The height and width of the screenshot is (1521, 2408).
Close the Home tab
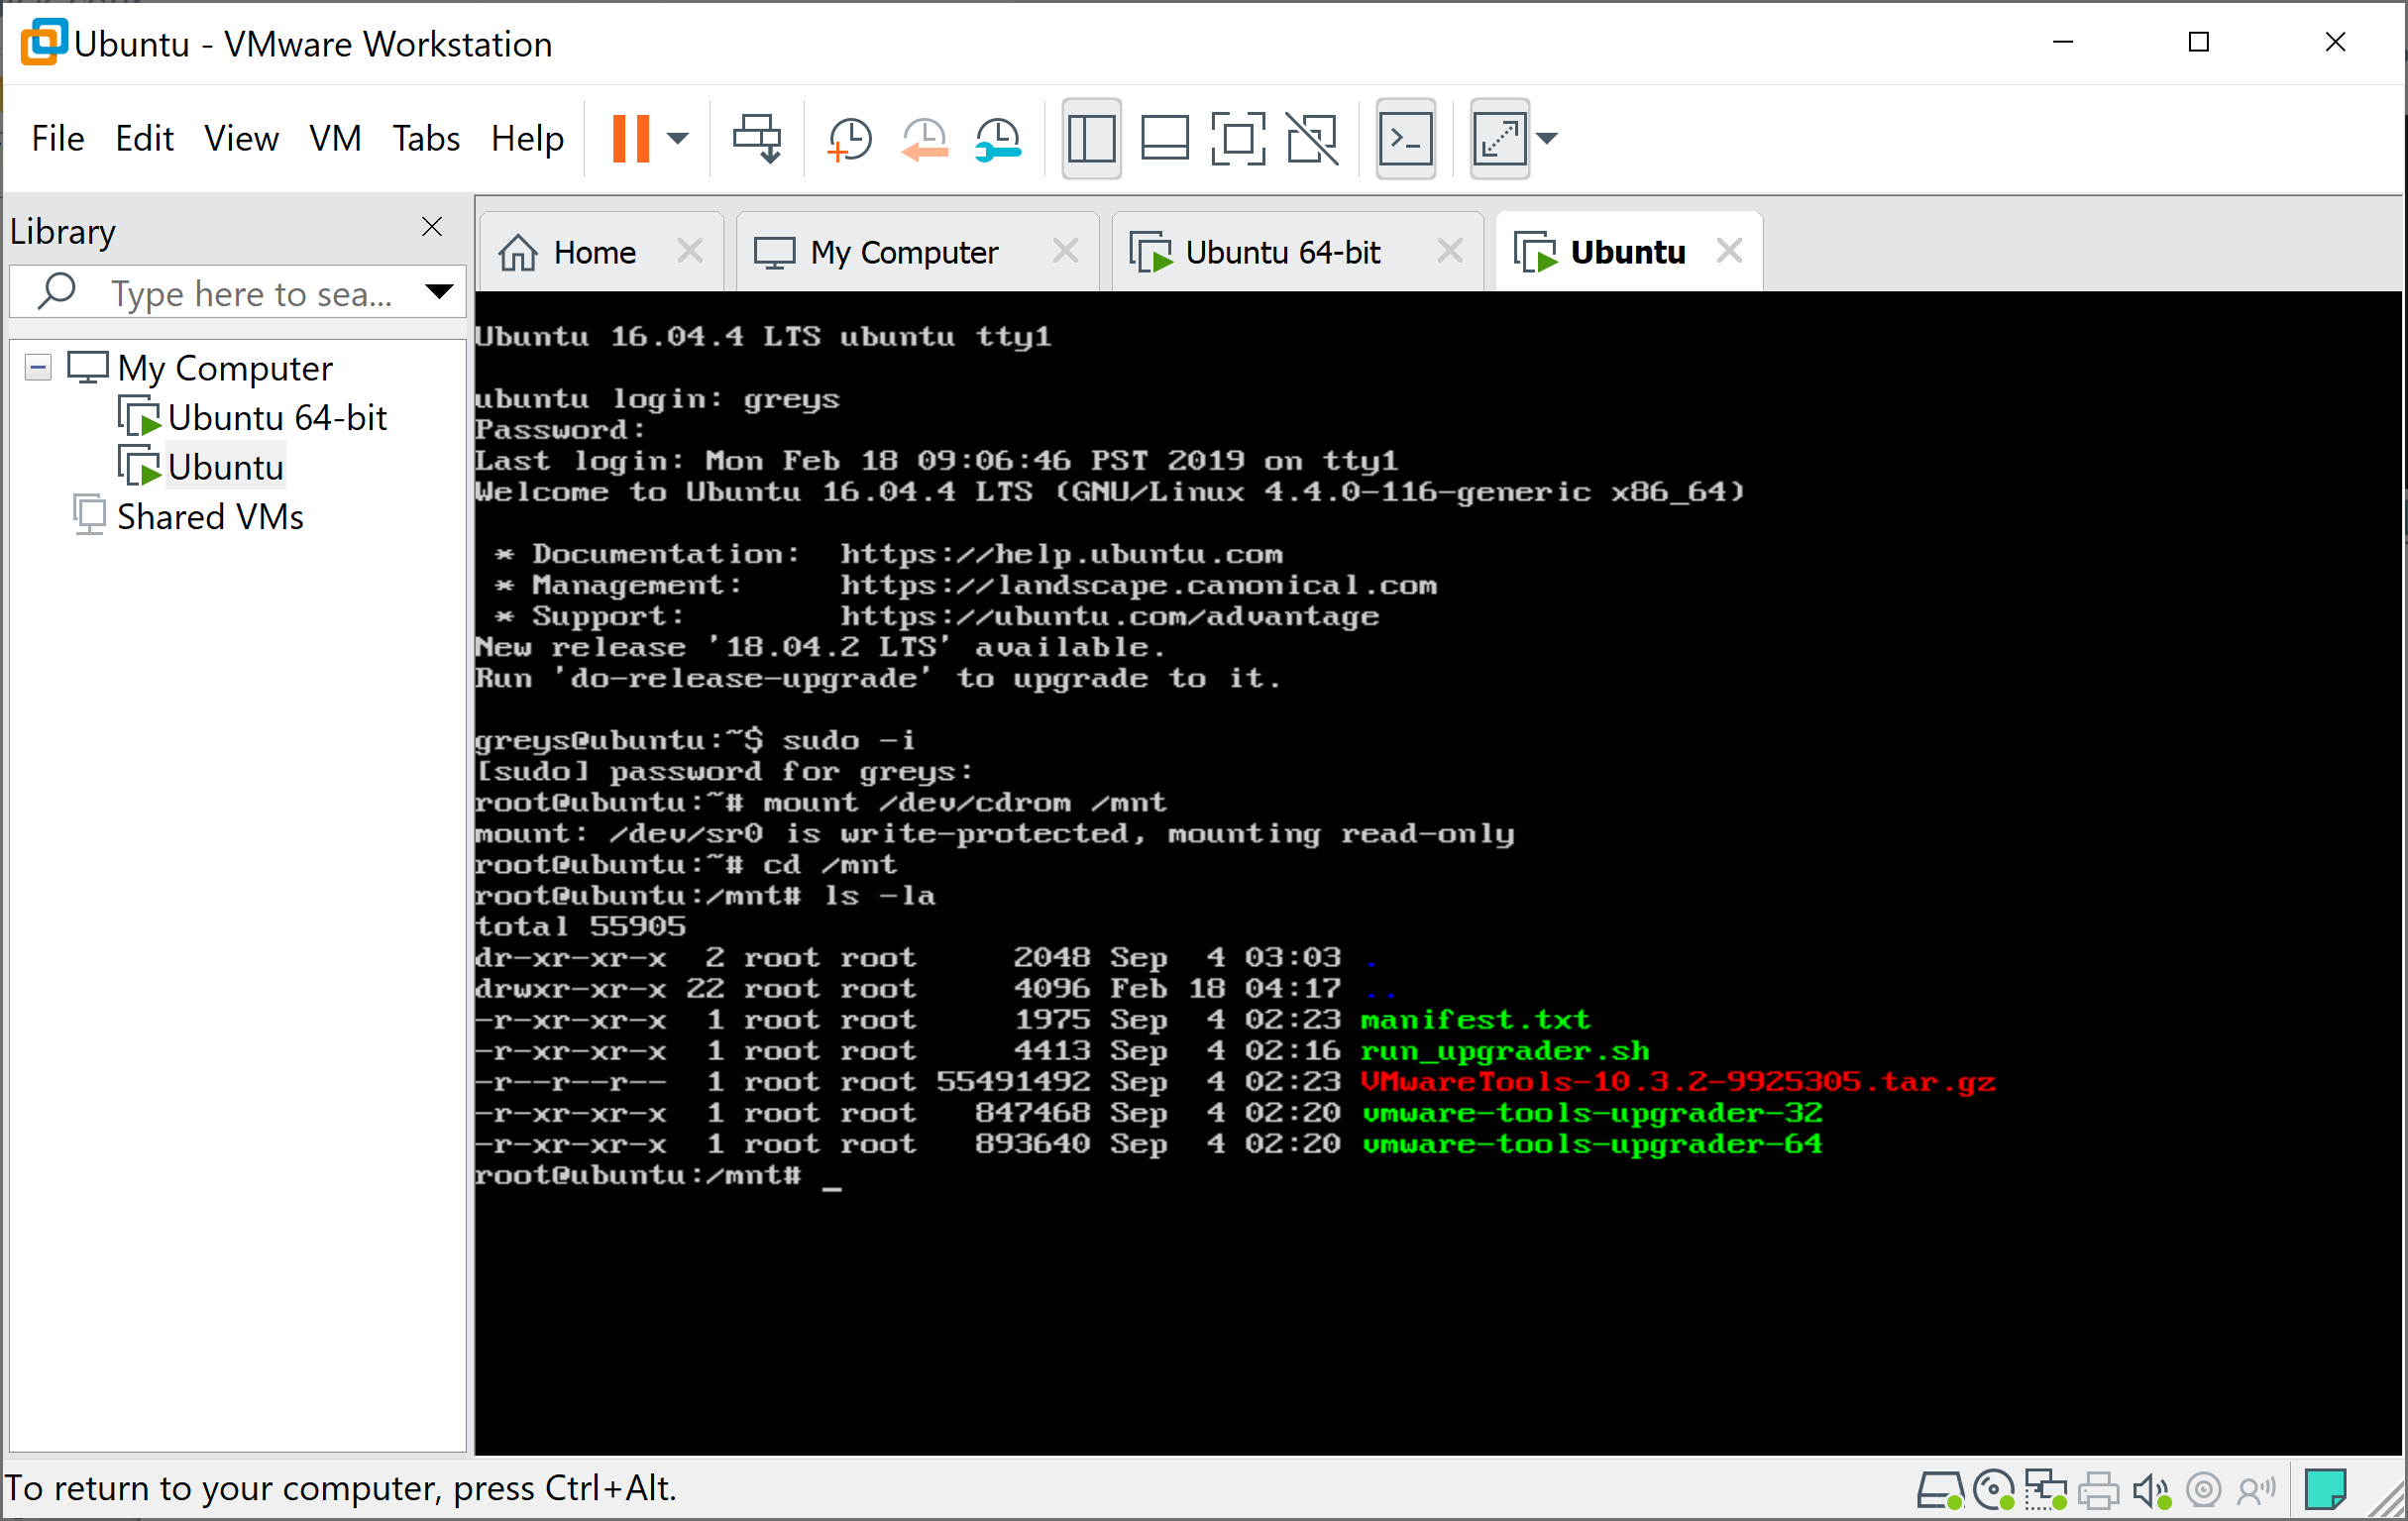[689, 250]
